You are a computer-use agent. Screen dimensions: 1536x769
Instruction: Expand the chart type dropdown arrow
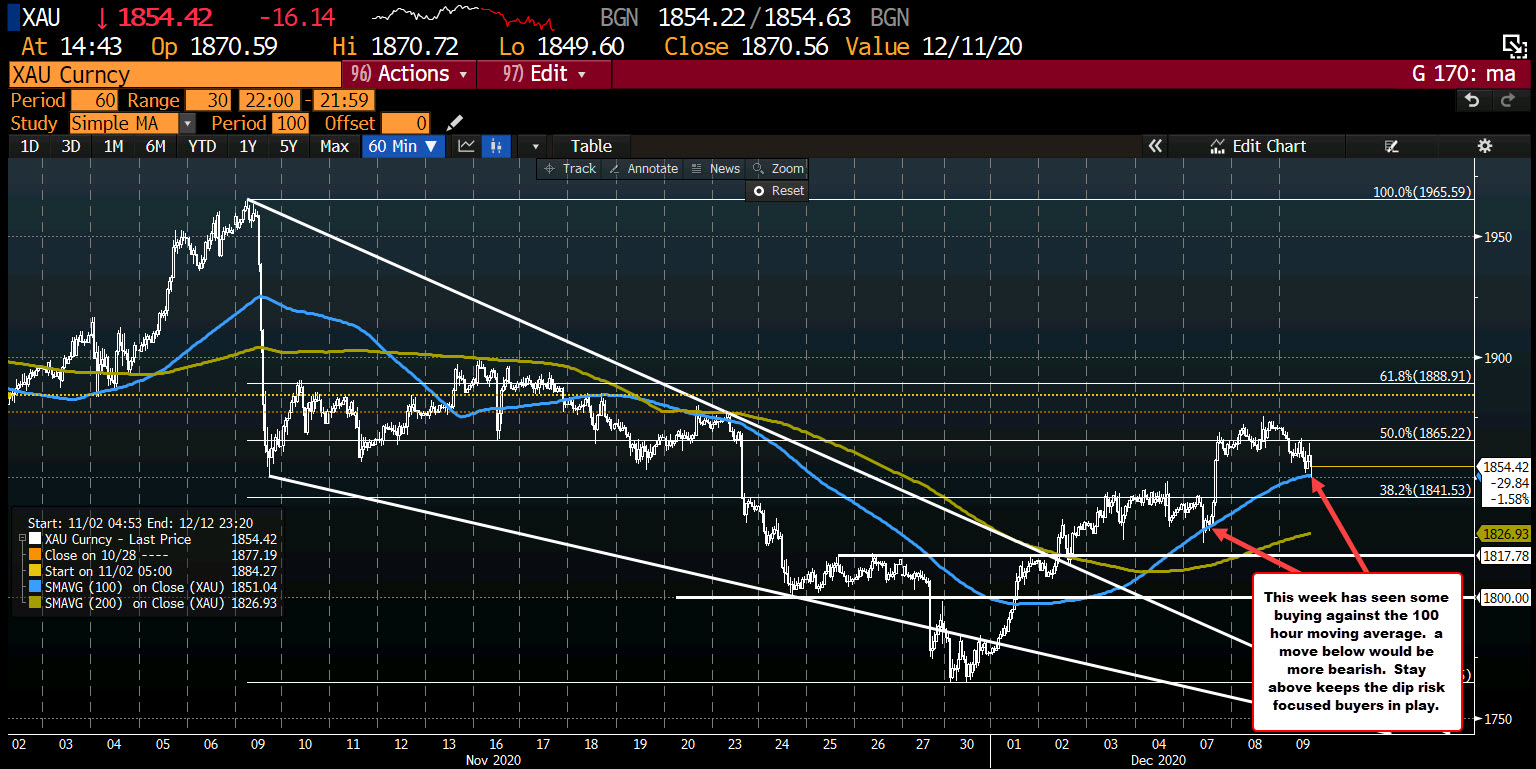535,146
